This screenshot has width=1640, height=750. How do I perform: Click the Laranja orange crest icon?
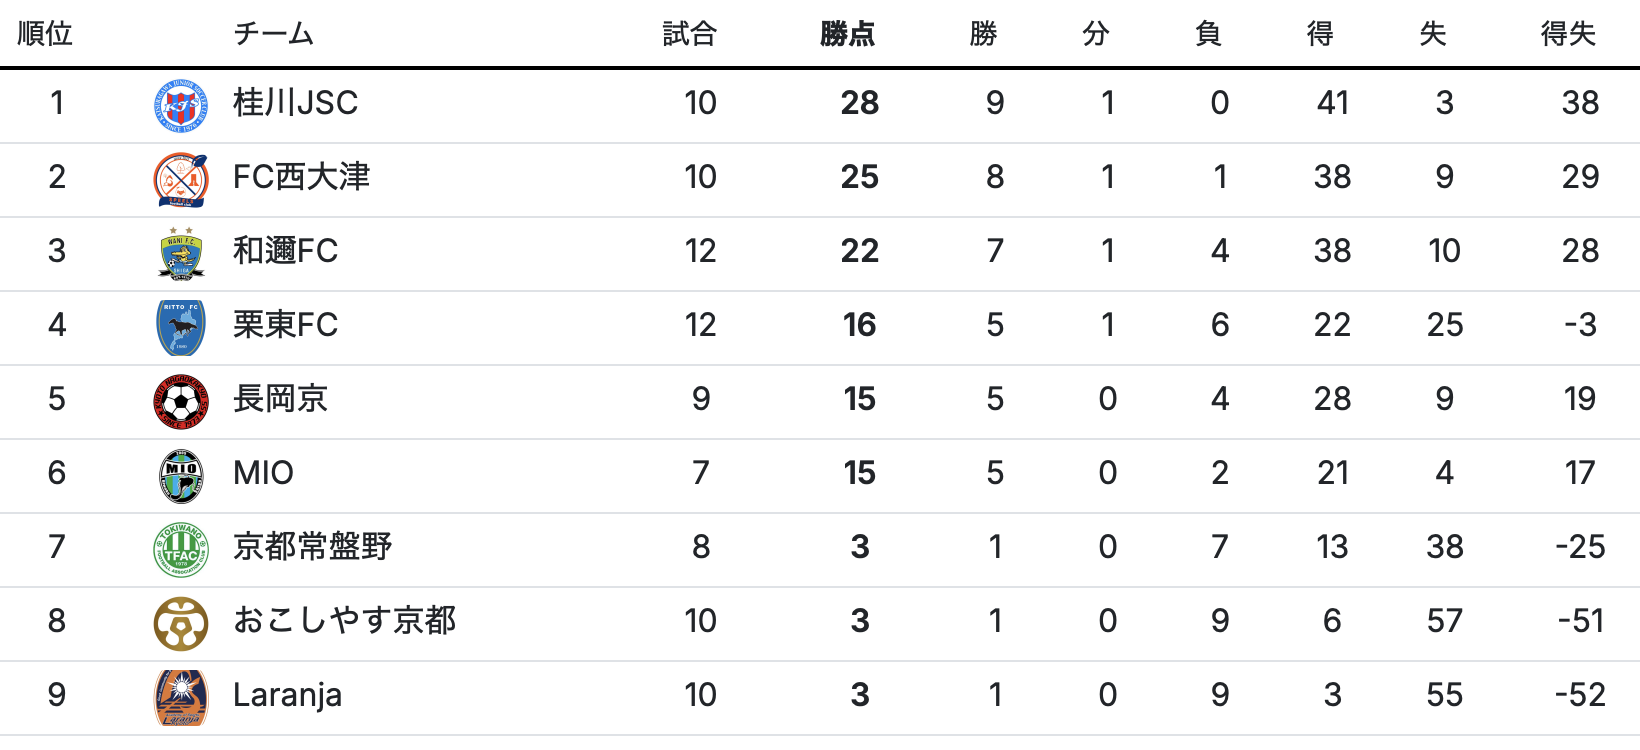[181, 696]
